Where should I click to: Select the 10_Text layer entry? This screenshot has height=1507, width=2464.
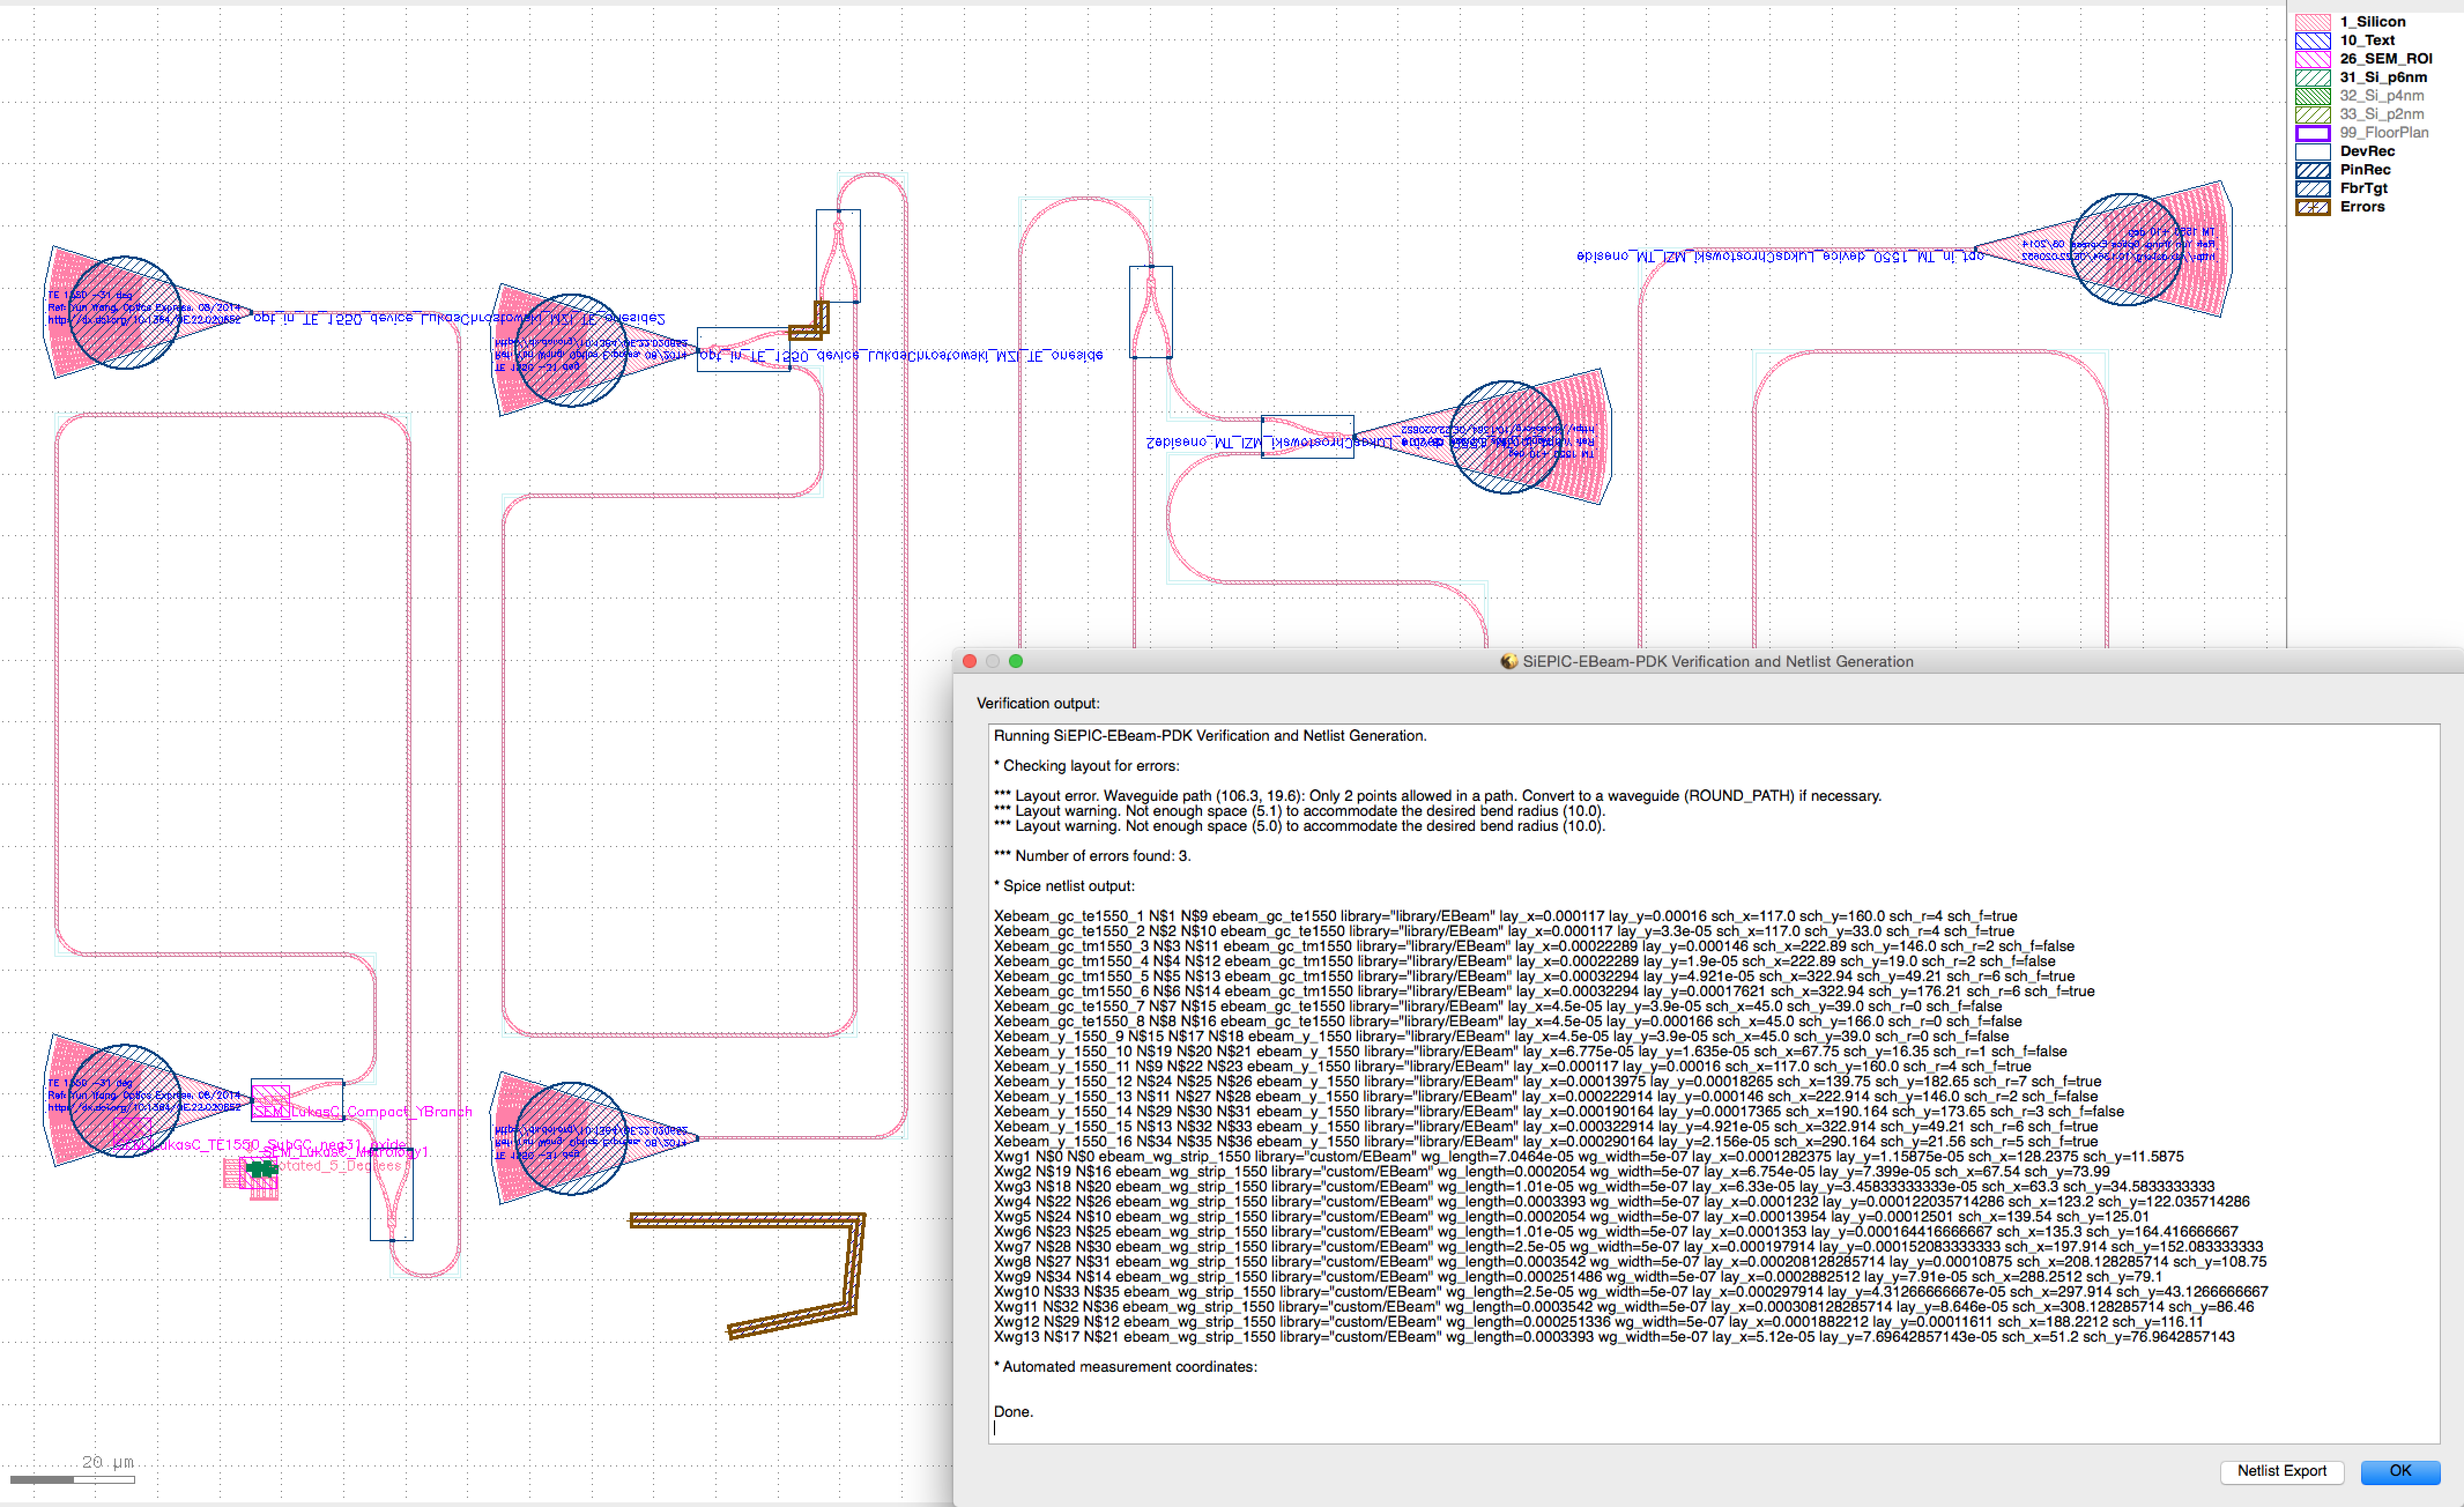2366,40
